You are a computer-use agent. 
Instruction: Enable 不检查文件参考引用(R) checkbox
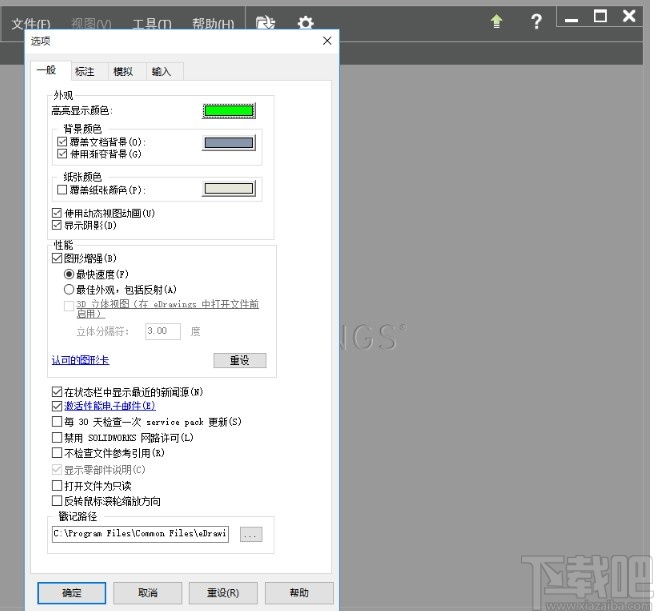point(57,452)
